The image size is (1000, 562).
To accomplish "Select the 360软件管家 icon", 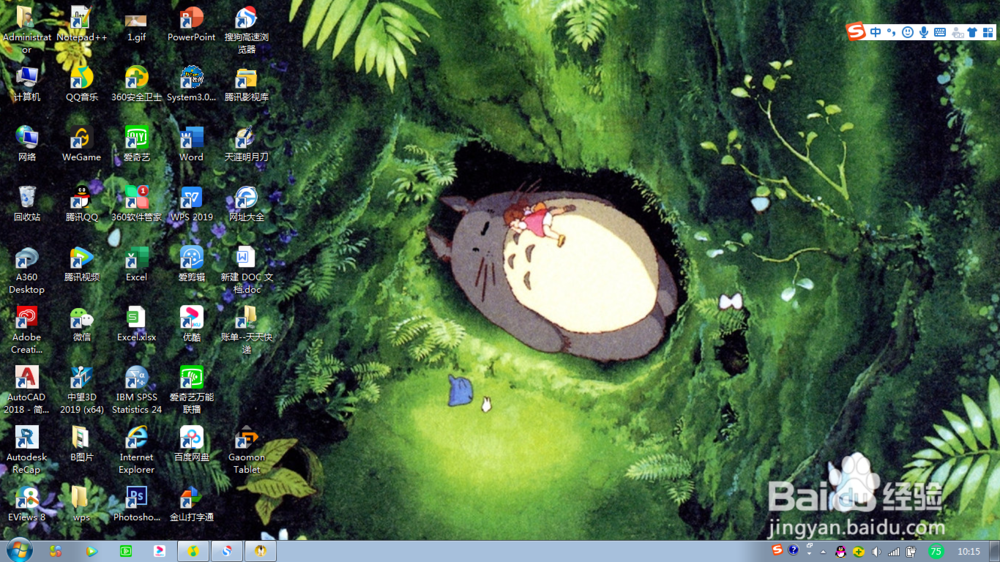I will coord(136,204).
